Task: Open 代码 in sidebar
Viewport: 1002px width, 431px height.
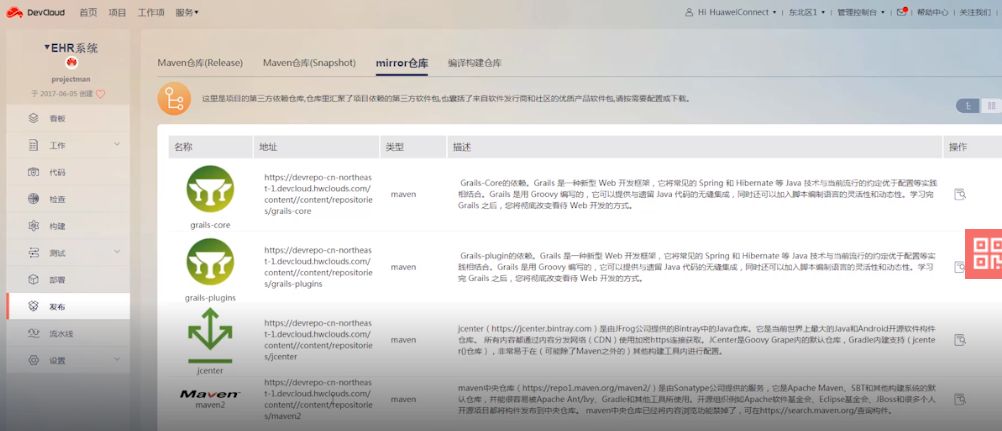Action: (68, 172)
